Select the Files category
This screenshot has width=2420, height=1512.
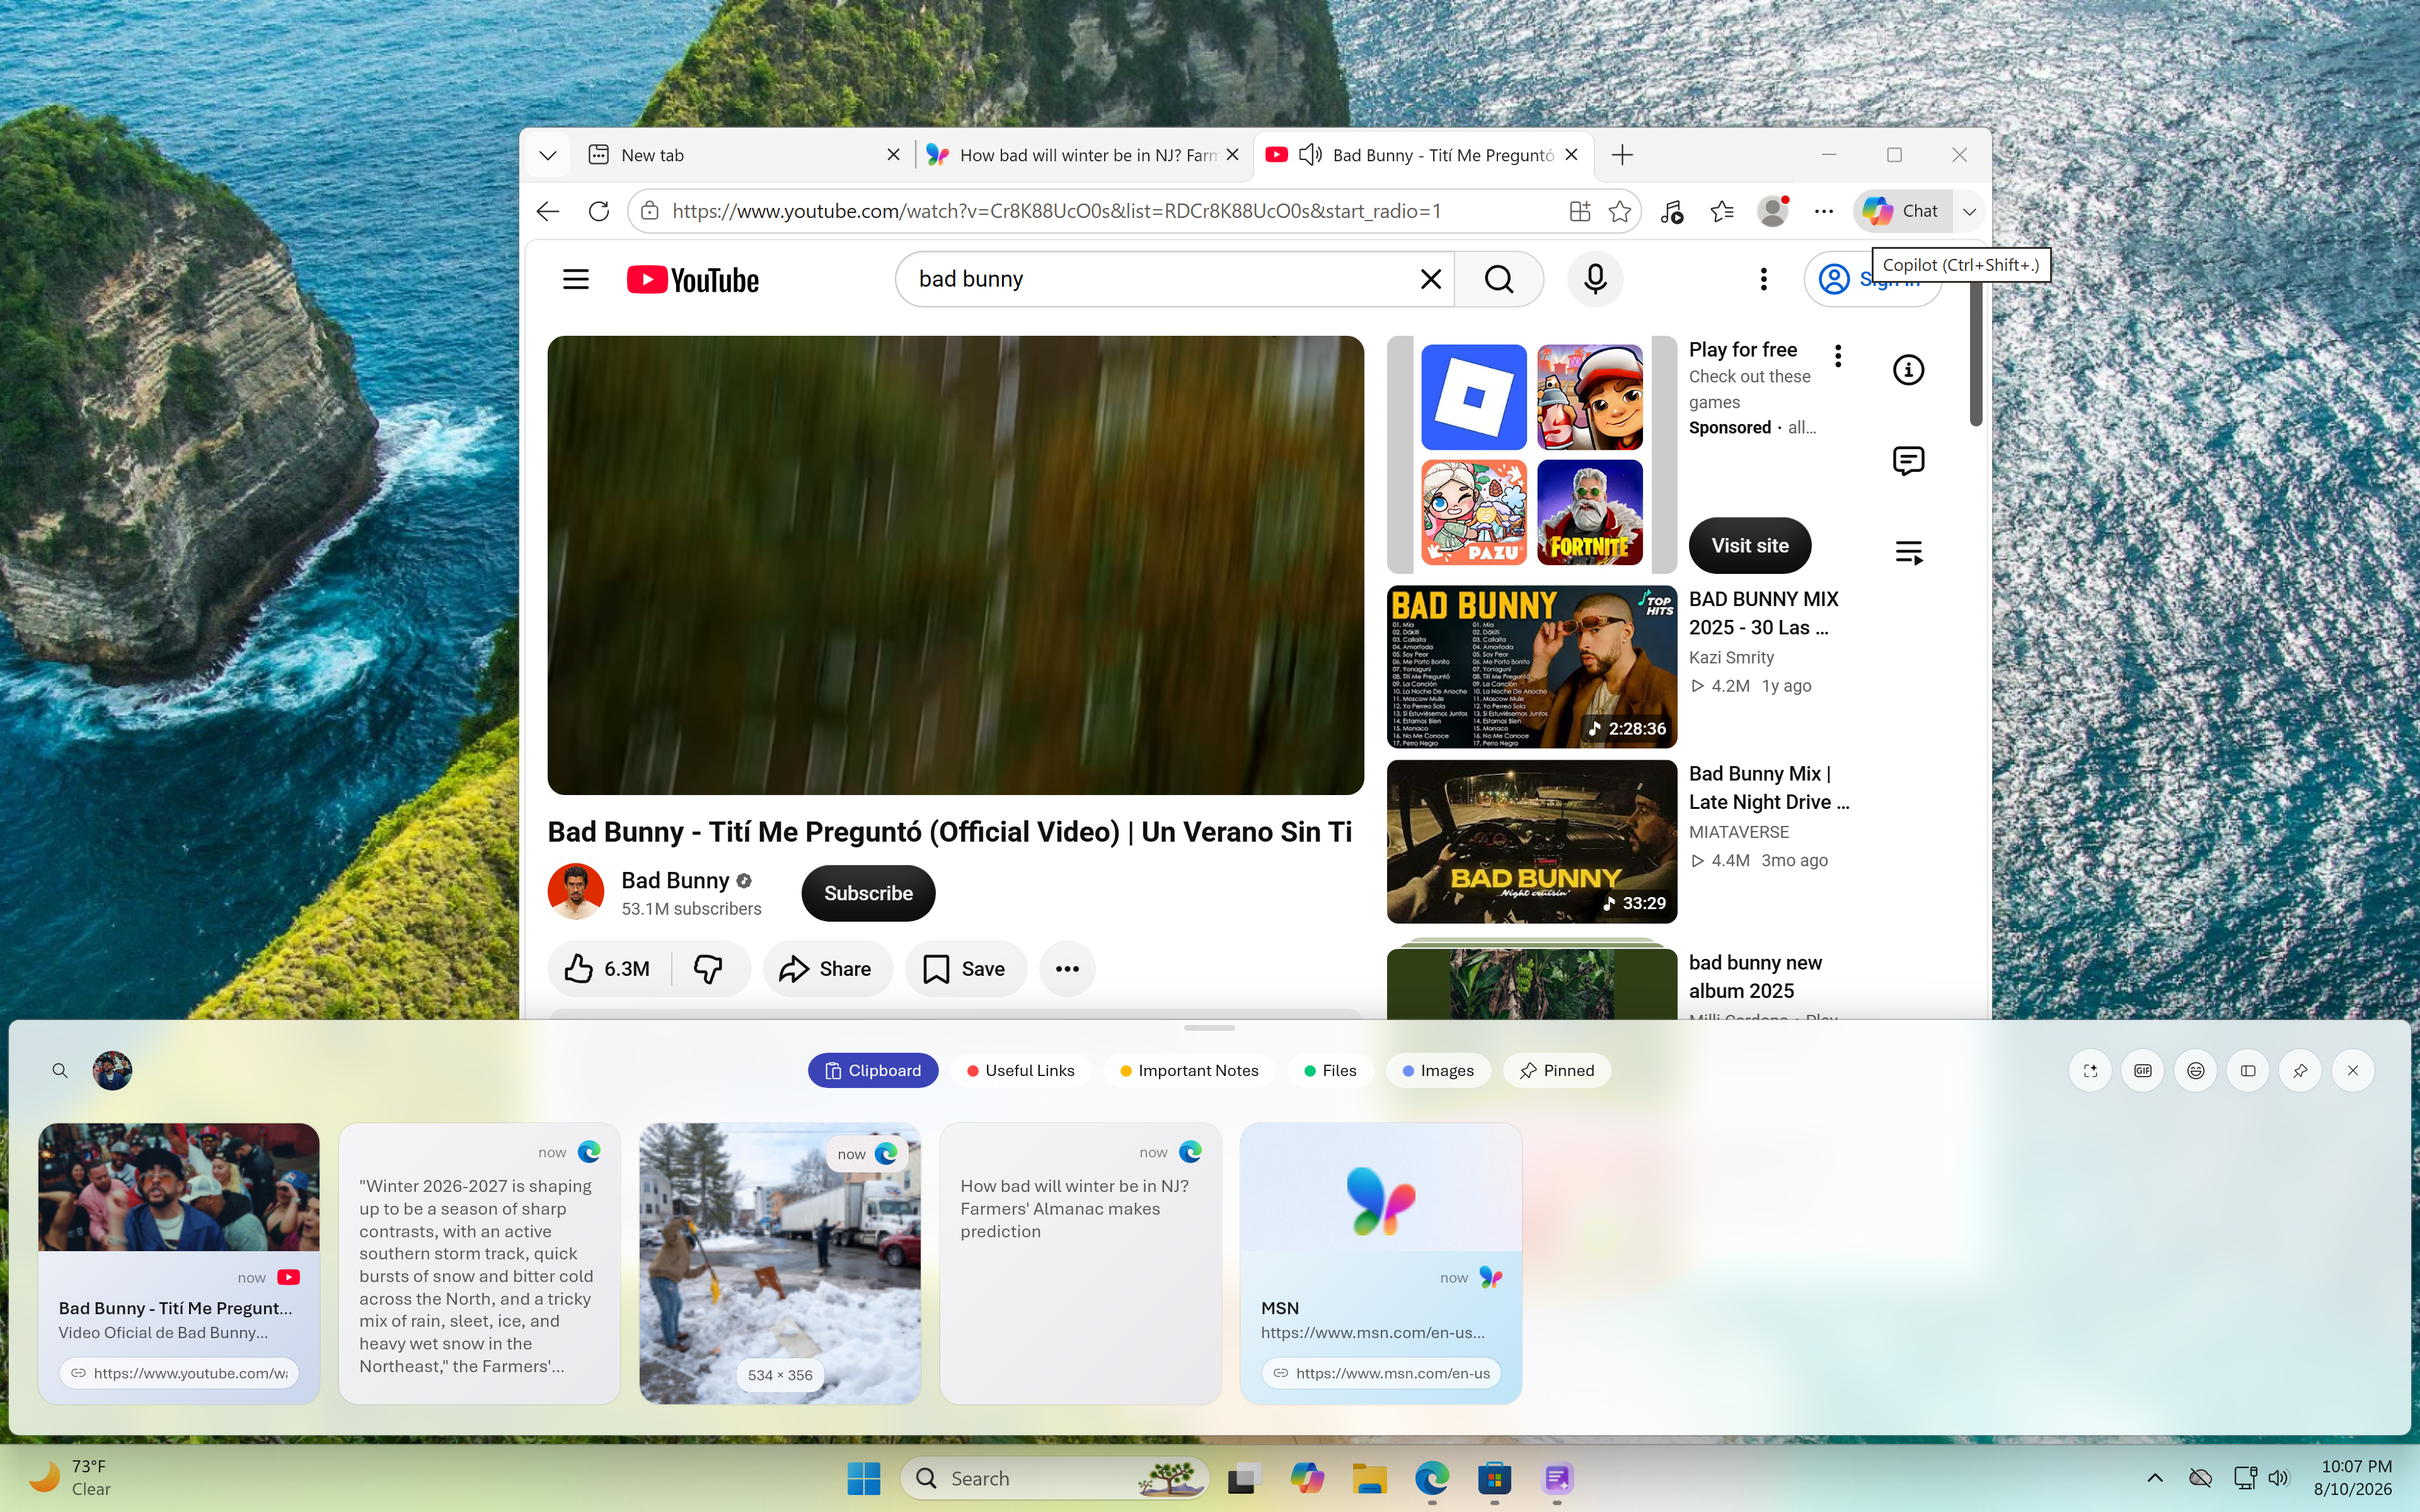[1331, 1071]
